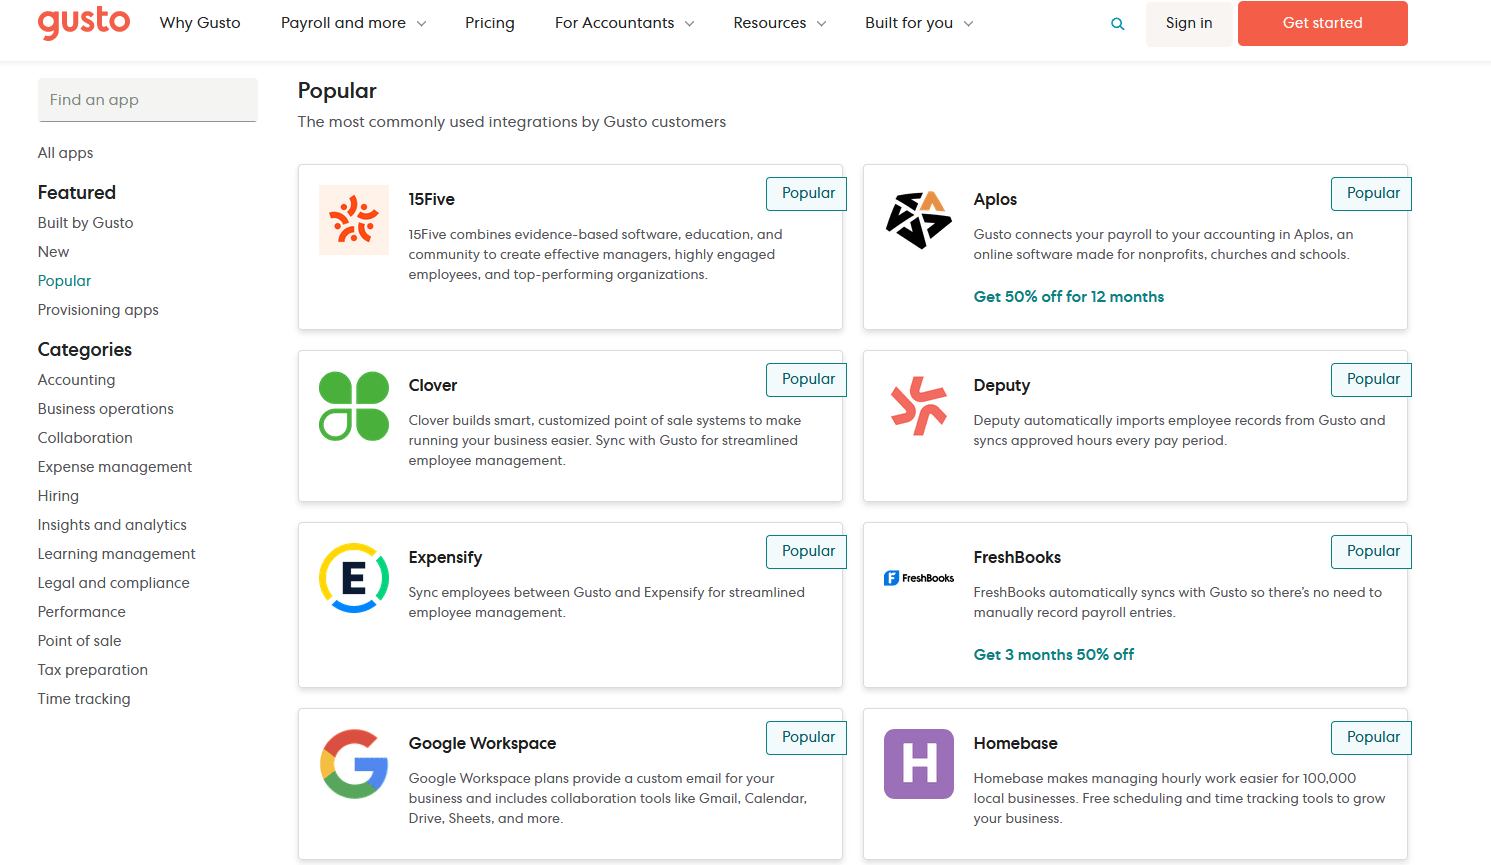
Task: Click the Deputy app logo
Action: point(919,406)
